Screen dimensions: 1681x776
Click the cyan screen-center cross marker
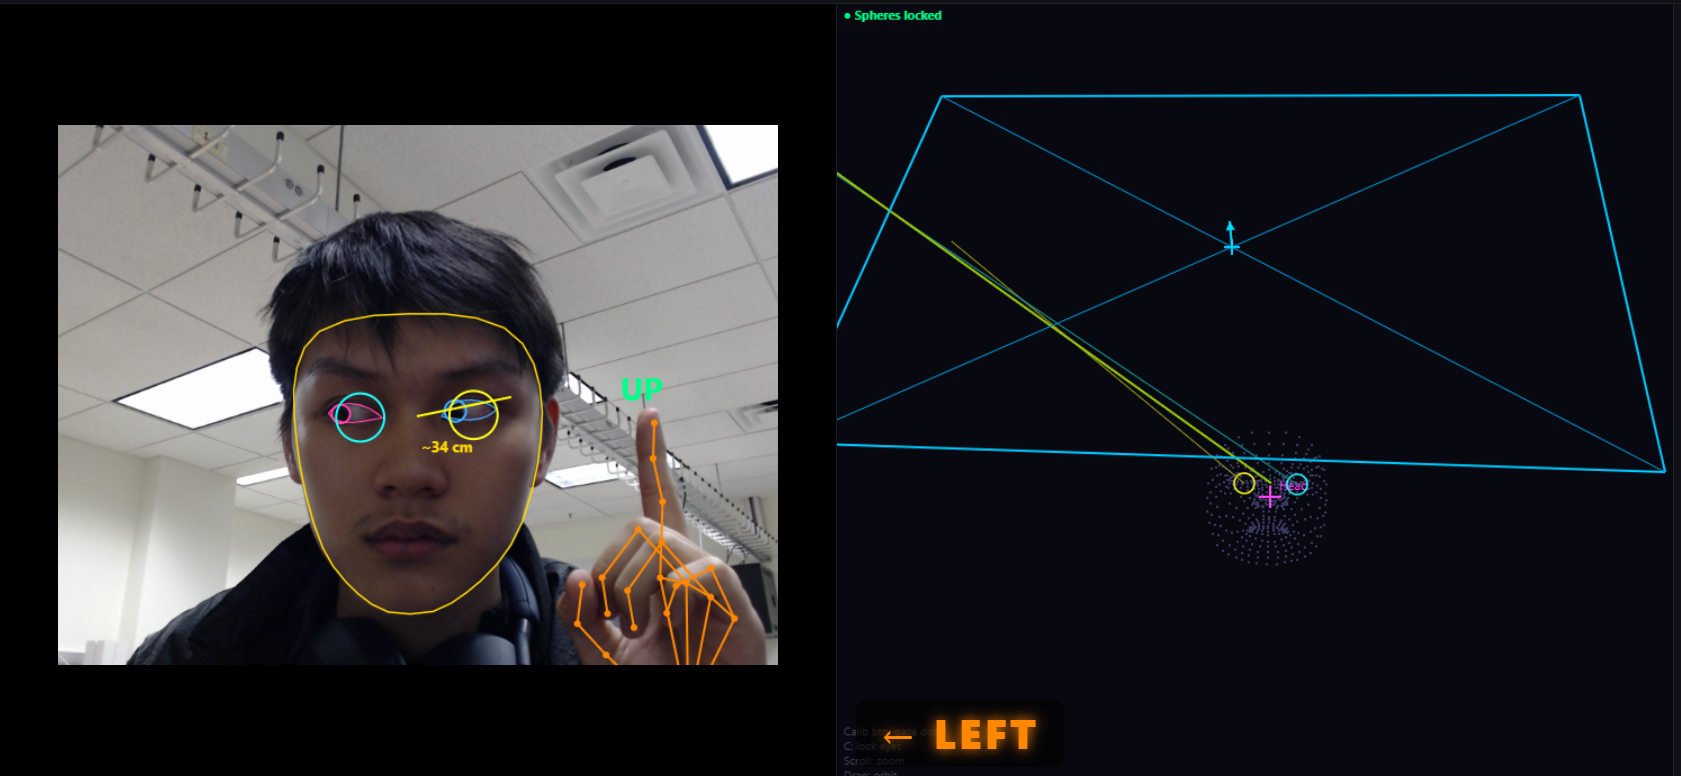1231,246
